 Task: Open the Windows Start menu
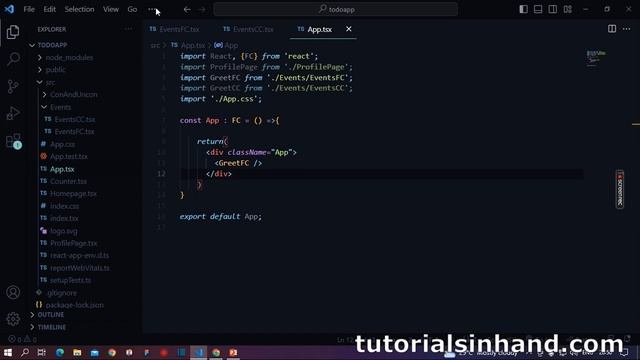[x=7, y=352]
